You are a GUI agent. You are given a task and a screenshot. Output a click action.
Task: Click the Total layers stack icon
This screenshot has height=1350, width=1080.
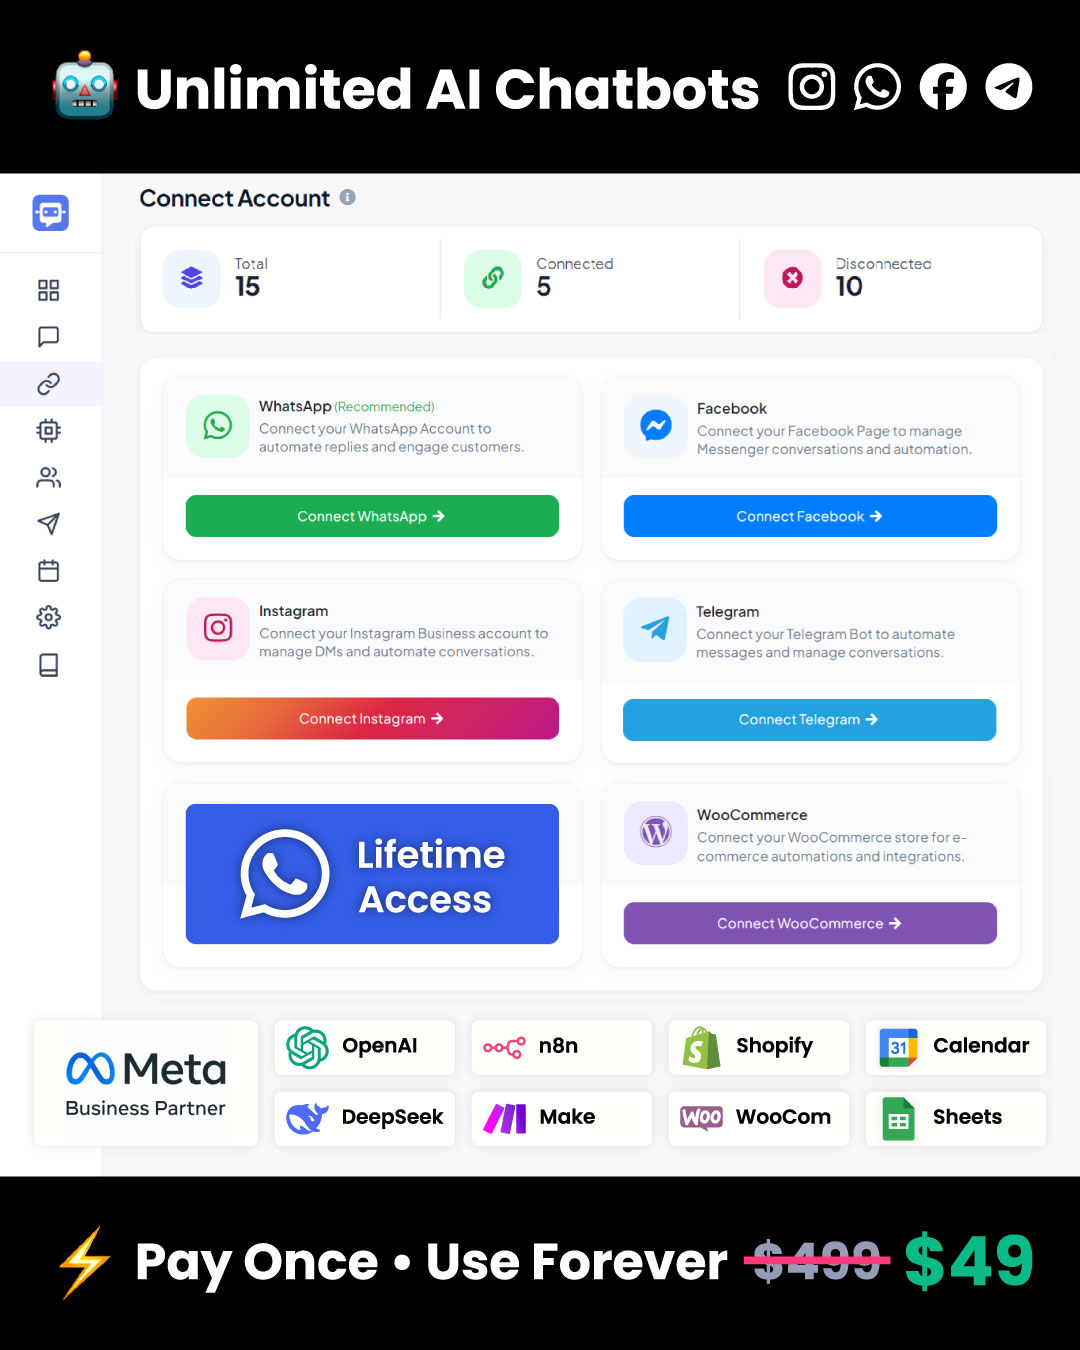tap(192, 278)
